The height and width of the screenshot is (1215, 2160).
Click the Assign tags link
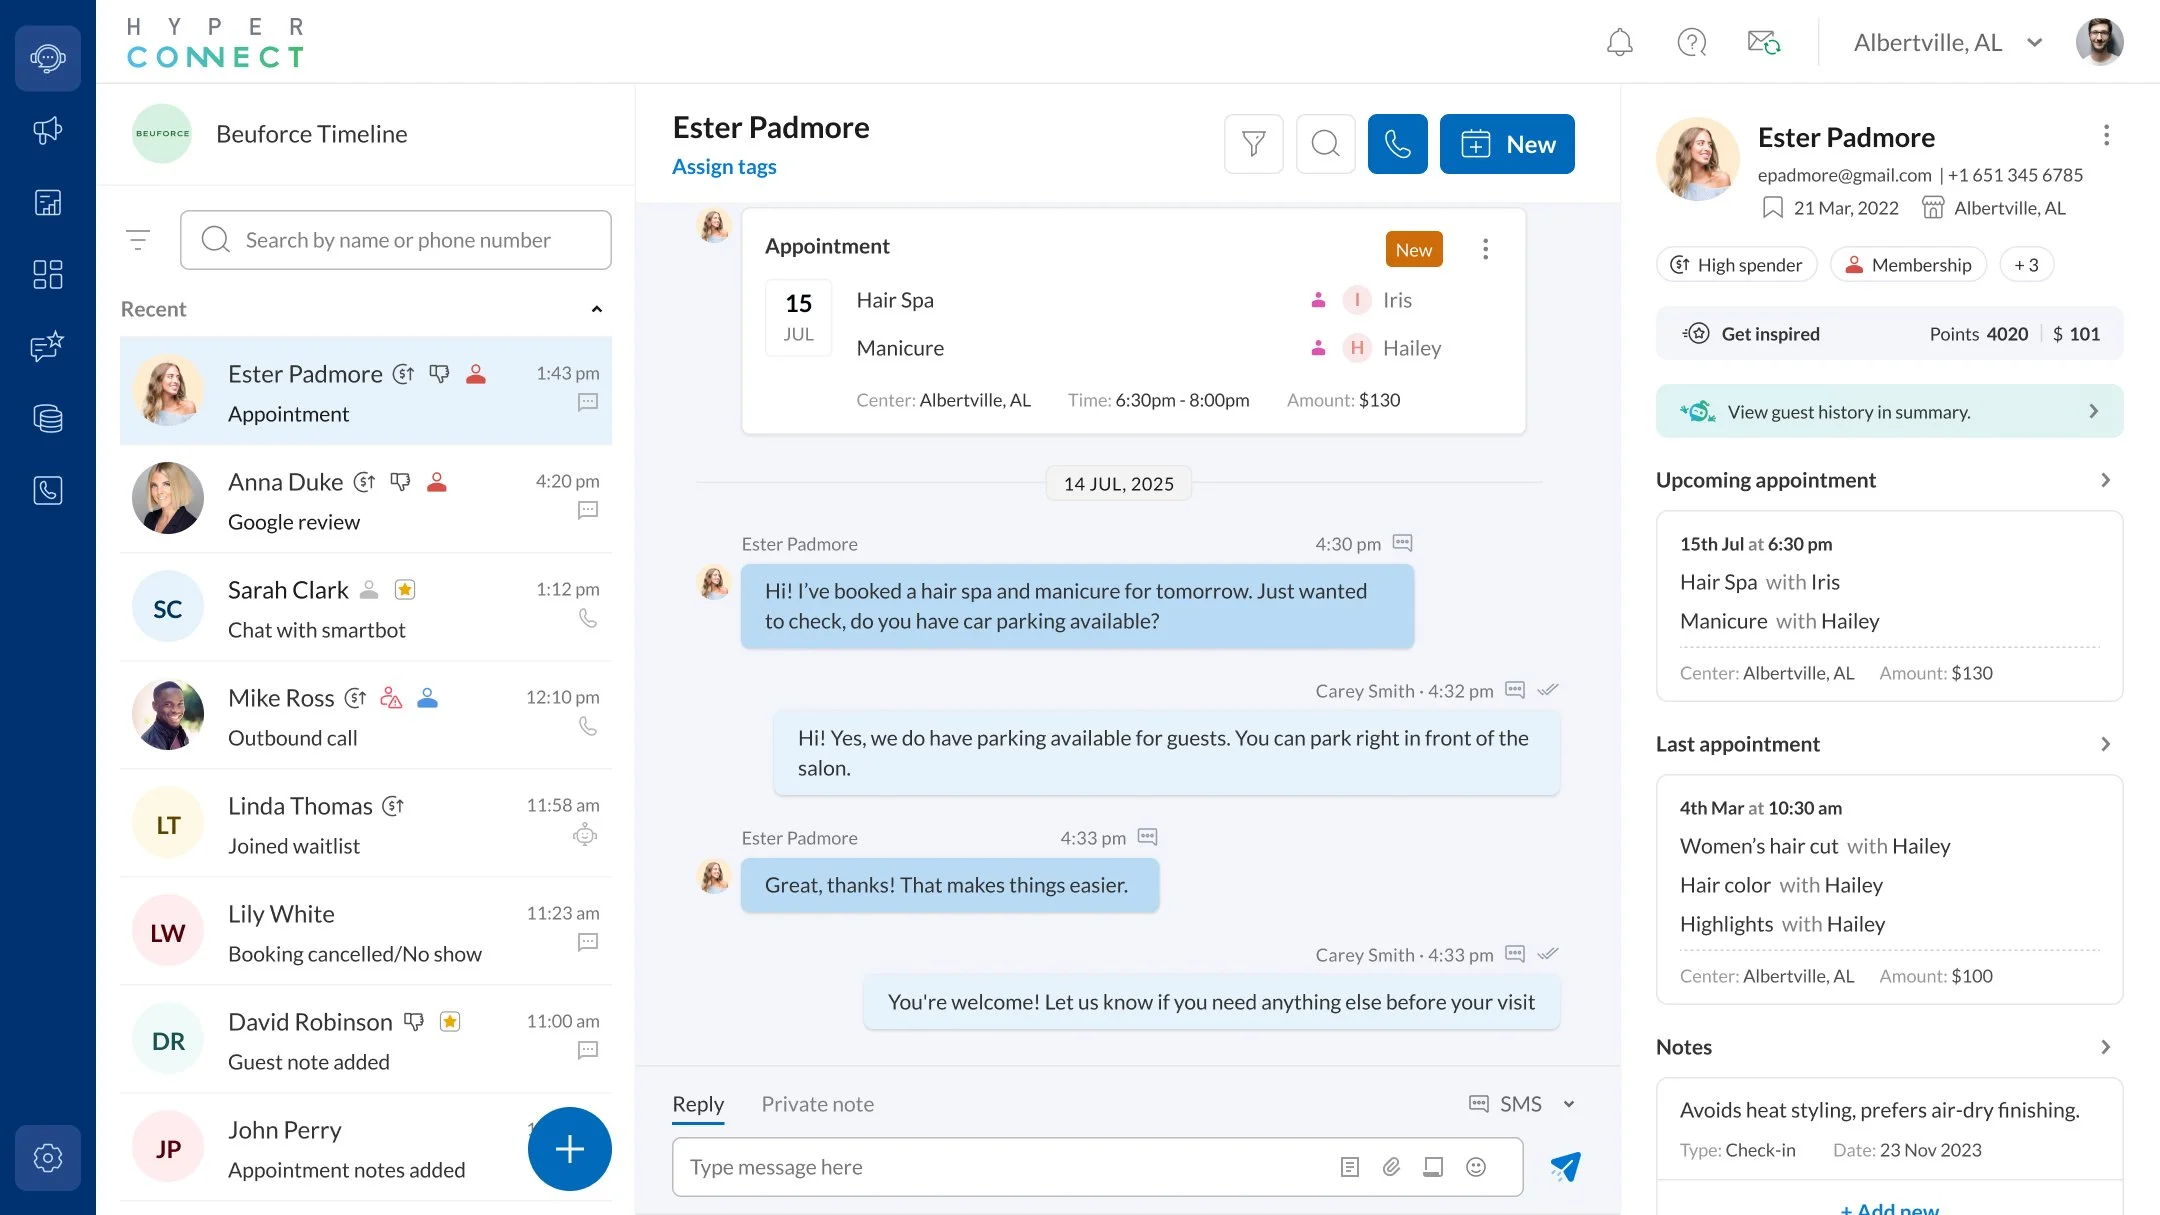pos(724,166)
